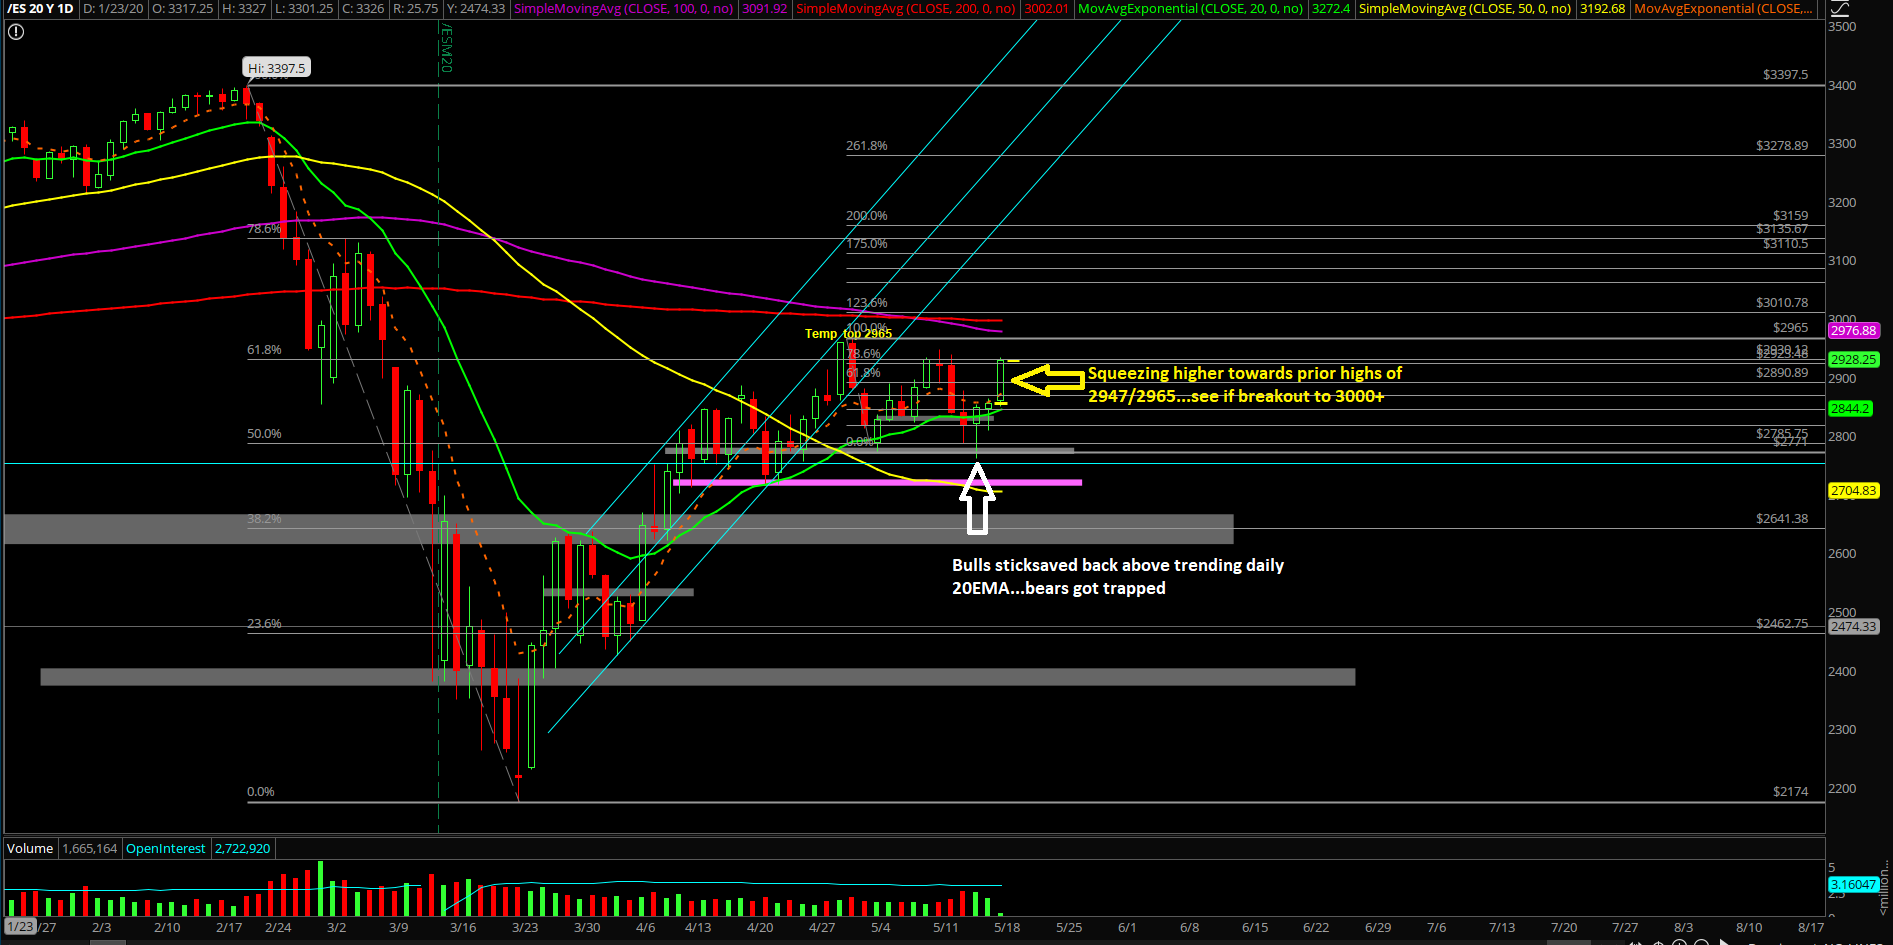
Task: Click the 175.0% Fibonacci extension label
Action: pos(866,244)
